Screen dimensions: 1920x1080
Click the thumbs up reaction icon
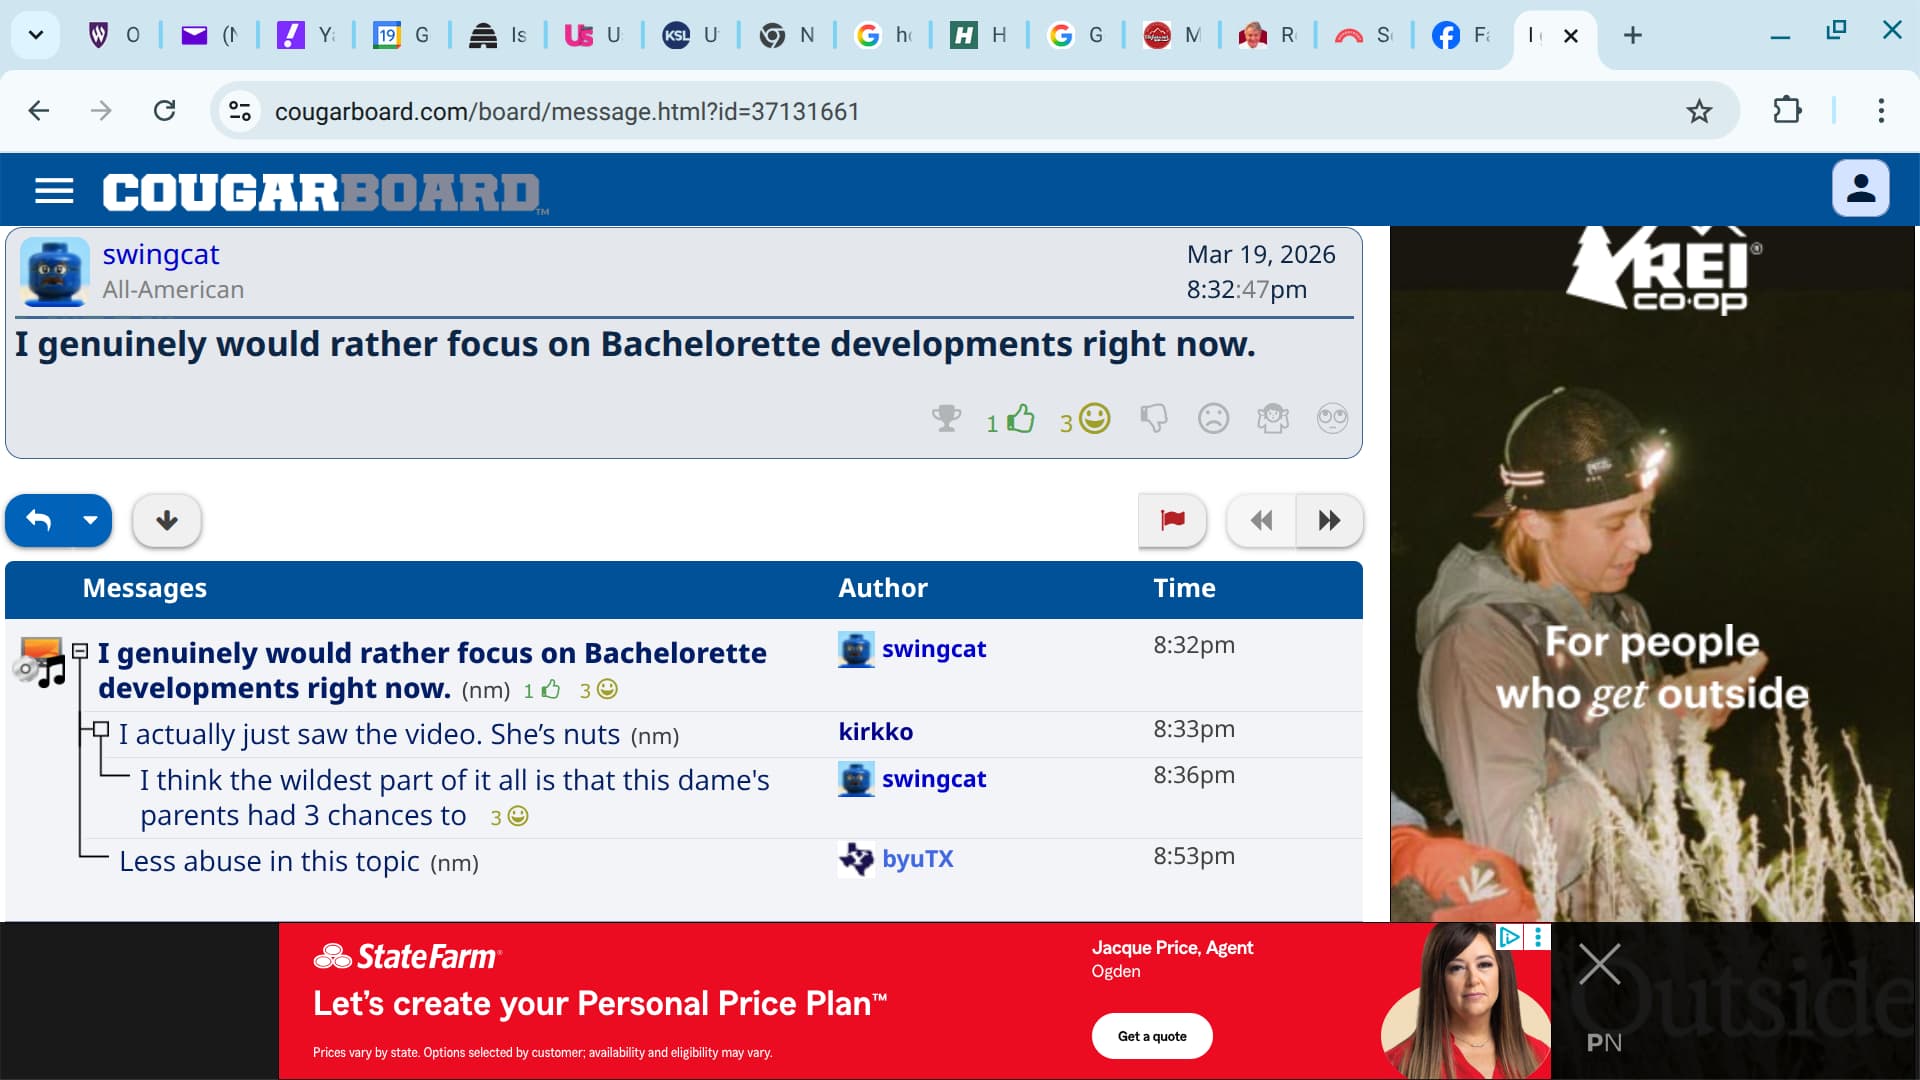point(1020,418)
